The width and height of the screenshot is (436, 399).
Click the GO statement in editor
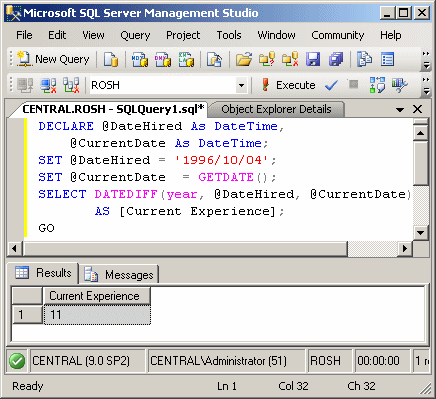[x=46, y=228]
